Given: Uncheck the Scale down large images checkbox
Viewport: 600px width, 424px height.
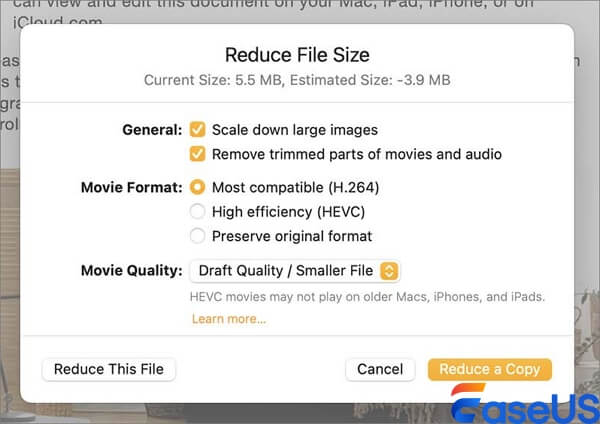Looking at the screenshot, I should pos(197,130).
